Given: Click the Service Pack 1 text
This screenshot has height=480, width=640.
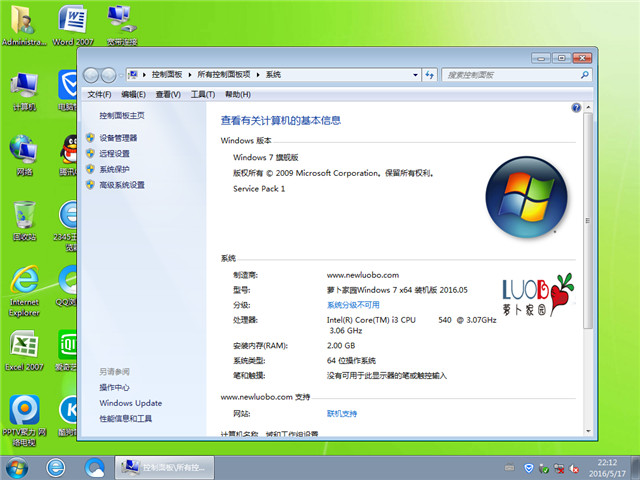Looking at the screenshot, I should click(259, 189).
